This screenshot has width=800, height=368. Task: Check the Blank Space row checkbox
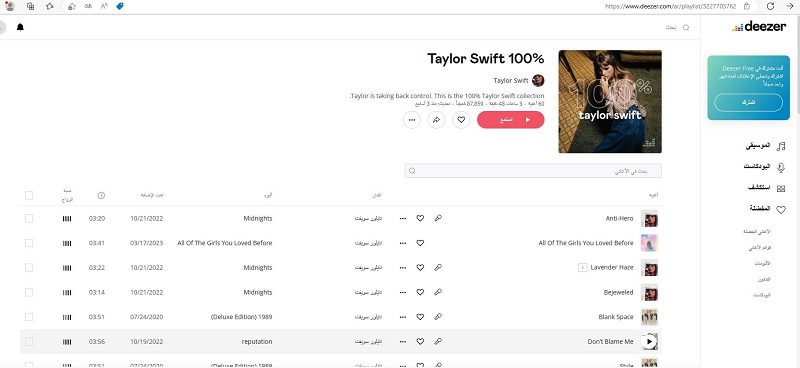click(x=29, y=317)
